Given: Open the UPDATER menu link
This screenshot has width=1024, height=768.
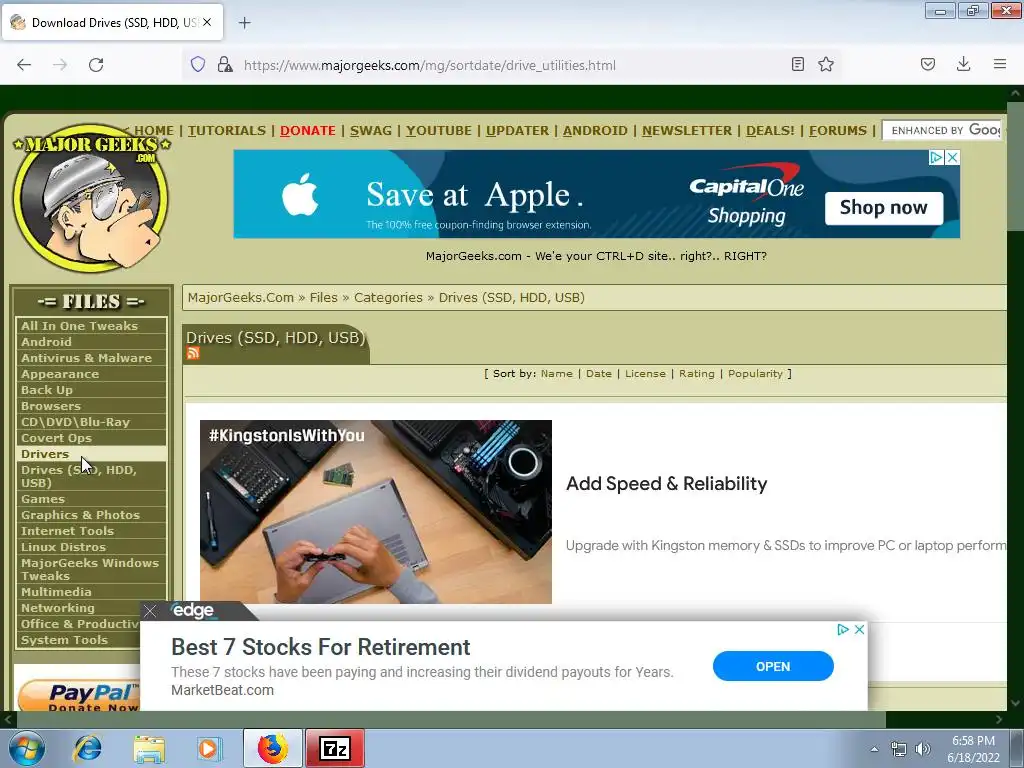Looking at the screenshot, I should [517, 131].
